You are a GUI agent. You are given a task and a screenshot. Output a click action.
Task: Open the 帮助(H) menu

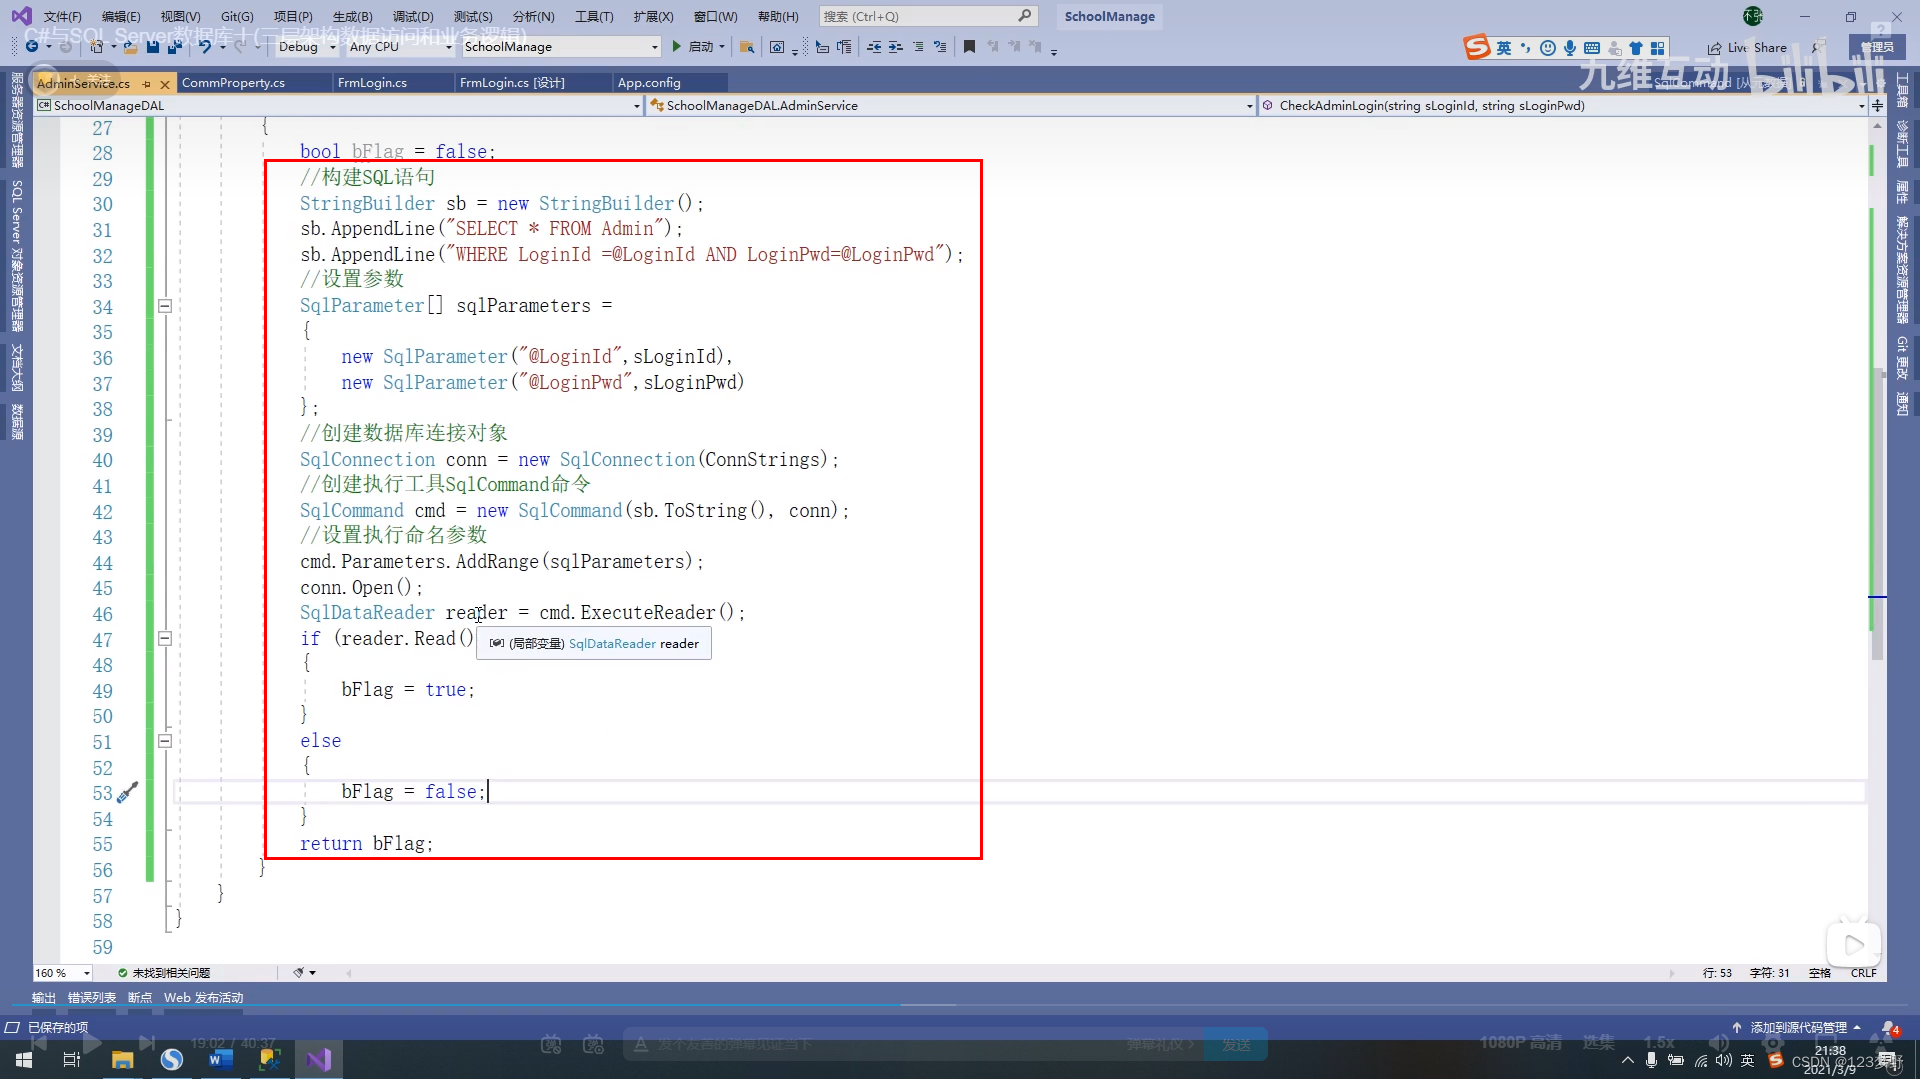[x=778, y=16]
